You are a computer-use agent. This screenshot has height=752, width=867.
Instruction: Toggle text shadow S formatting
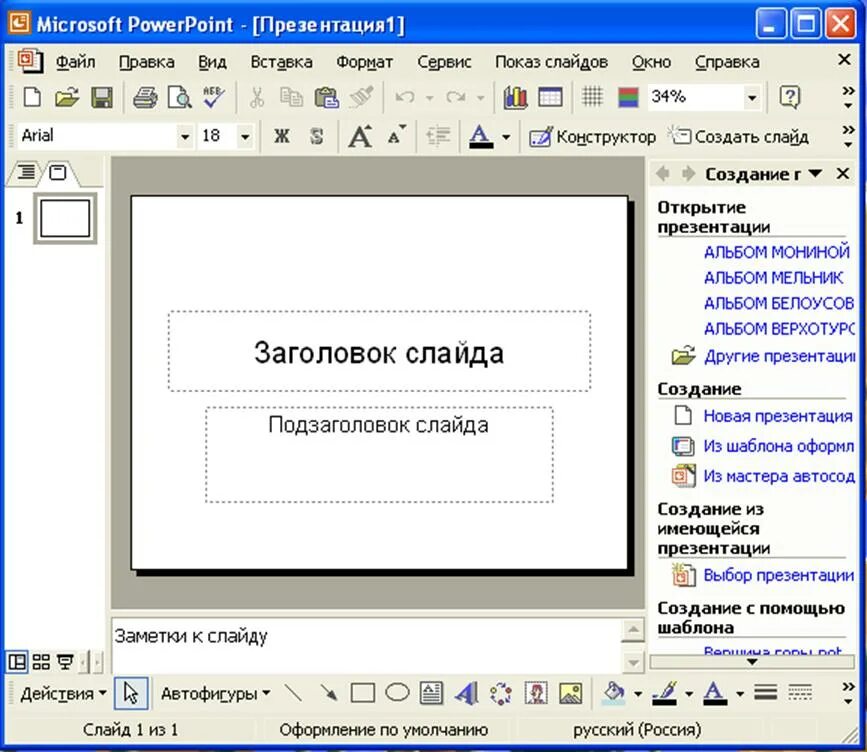click(x=317, y=136)
